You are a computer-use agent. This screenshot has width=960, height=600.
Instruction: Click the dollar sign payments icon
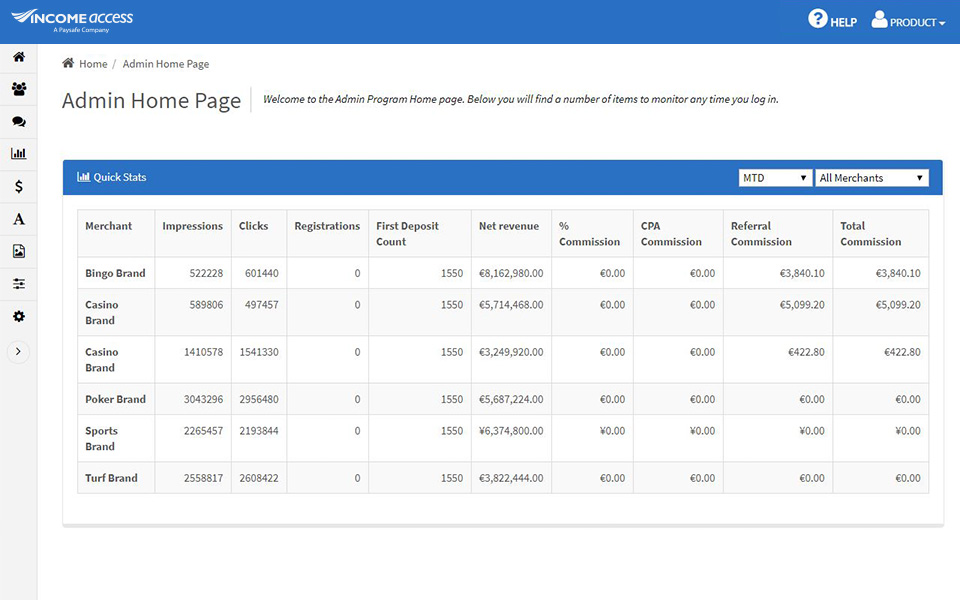click(18, 186)
